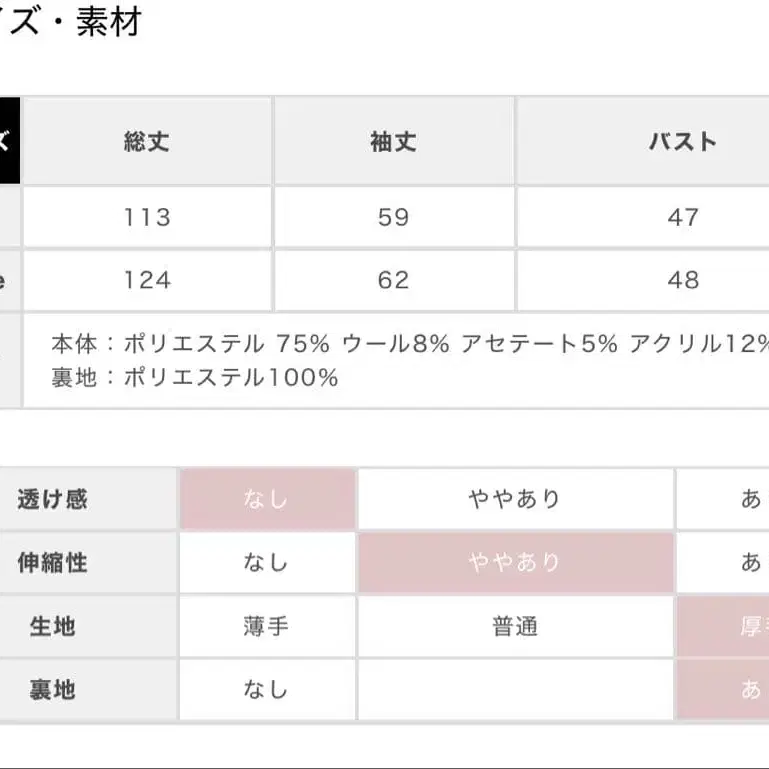This screenshot has width=769, height=769.
Task: Select the 59 sleeve length value
Action: [x=393, y=217]
